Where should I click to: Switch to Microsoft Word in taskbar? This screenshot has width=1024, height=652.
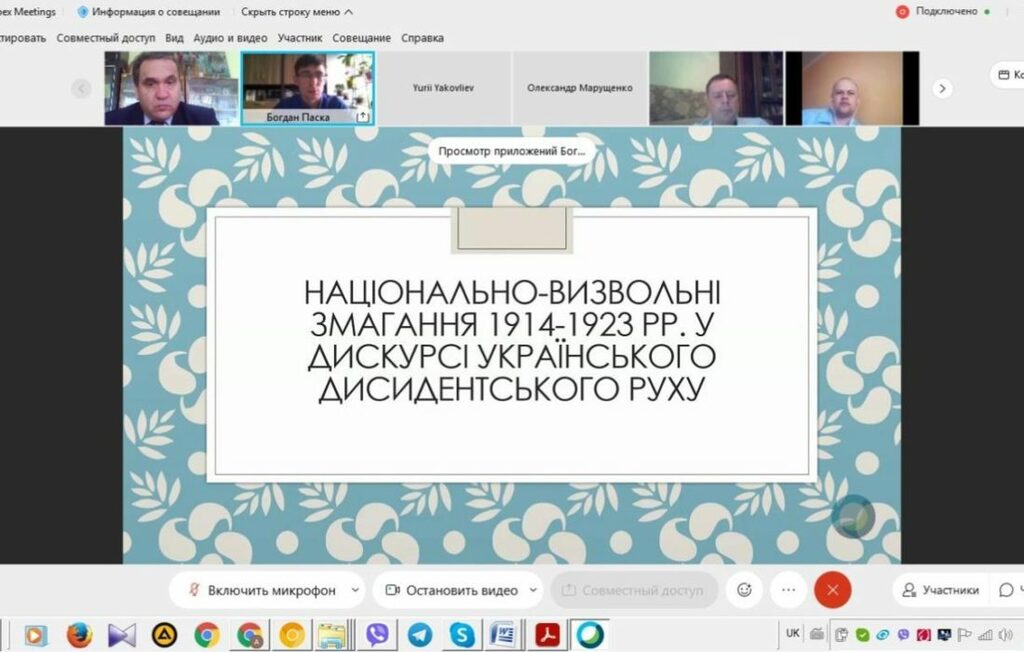pyautogui.click(x=504, y=634)
